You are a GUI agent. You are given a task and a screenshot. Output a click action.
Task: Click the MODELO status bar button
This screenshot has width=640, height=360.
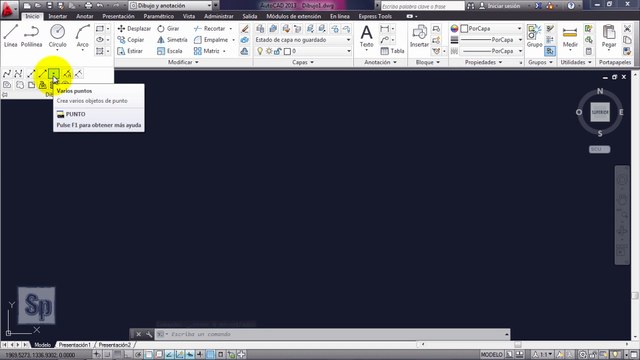coord(491,354)
